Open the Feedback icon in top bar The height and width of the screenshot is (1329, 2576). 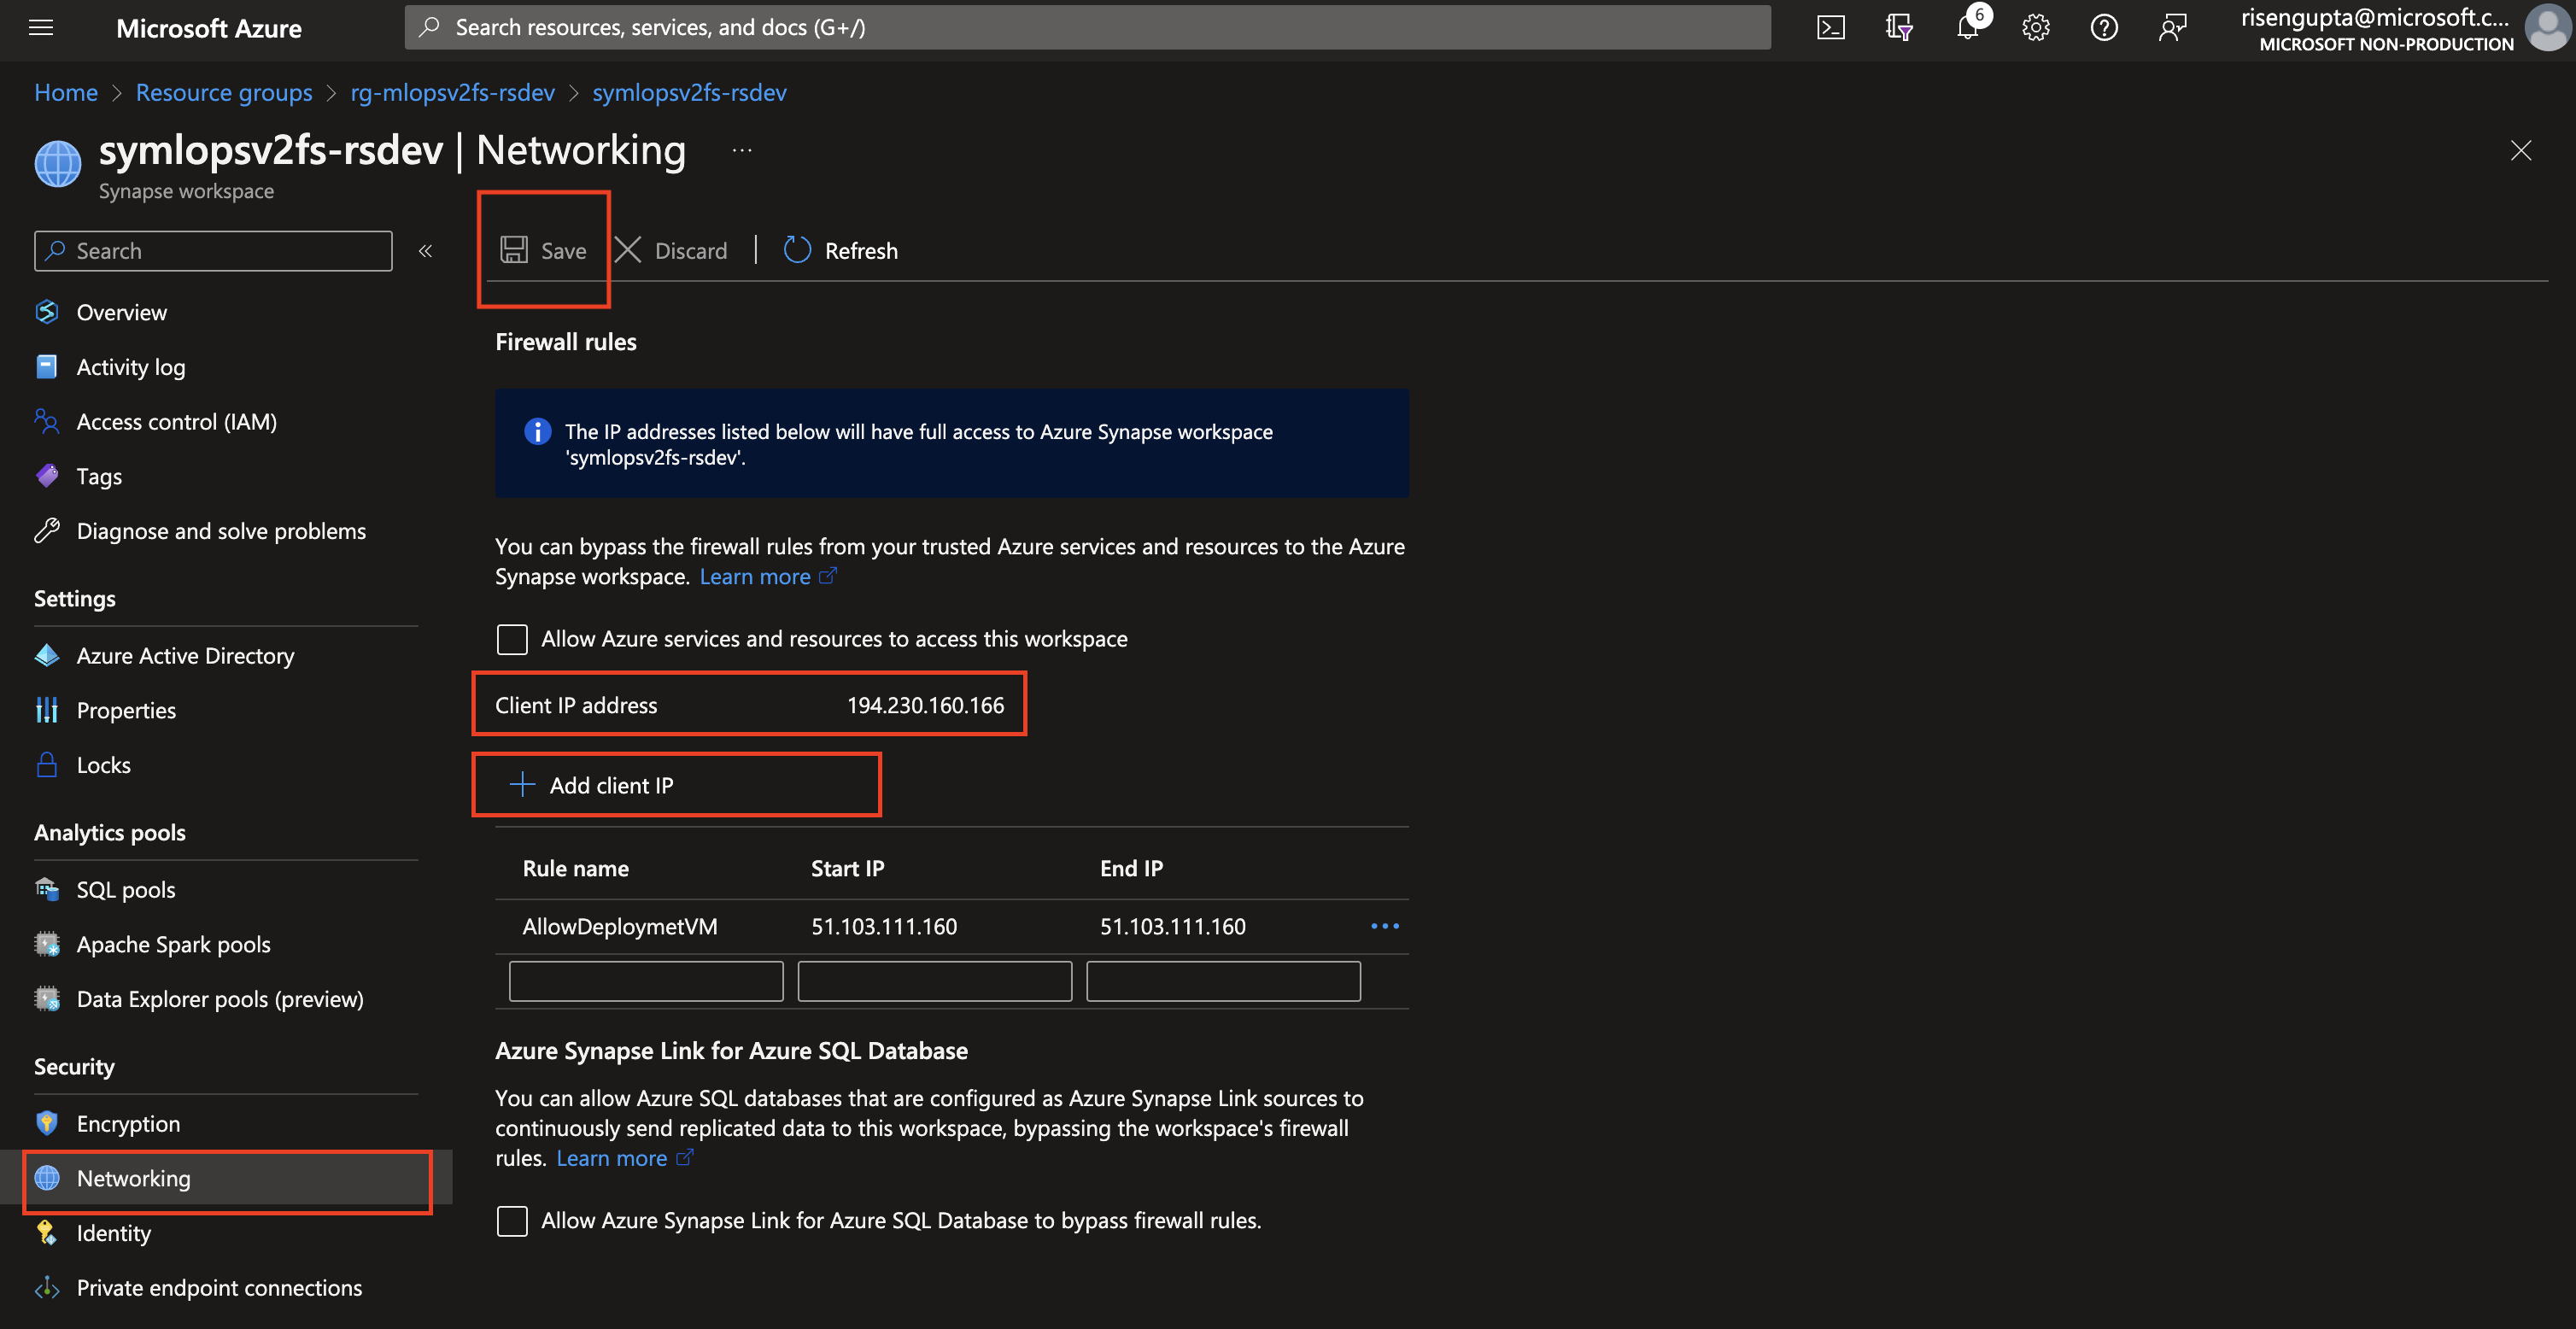point(2172,27)
